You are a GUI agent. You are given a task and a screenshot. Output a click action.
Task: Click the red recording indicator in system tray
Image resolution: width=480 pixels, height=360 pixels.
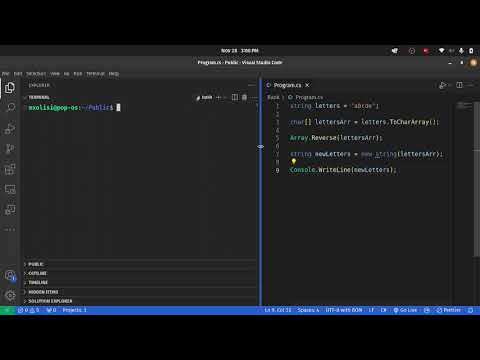pos(426,51)
